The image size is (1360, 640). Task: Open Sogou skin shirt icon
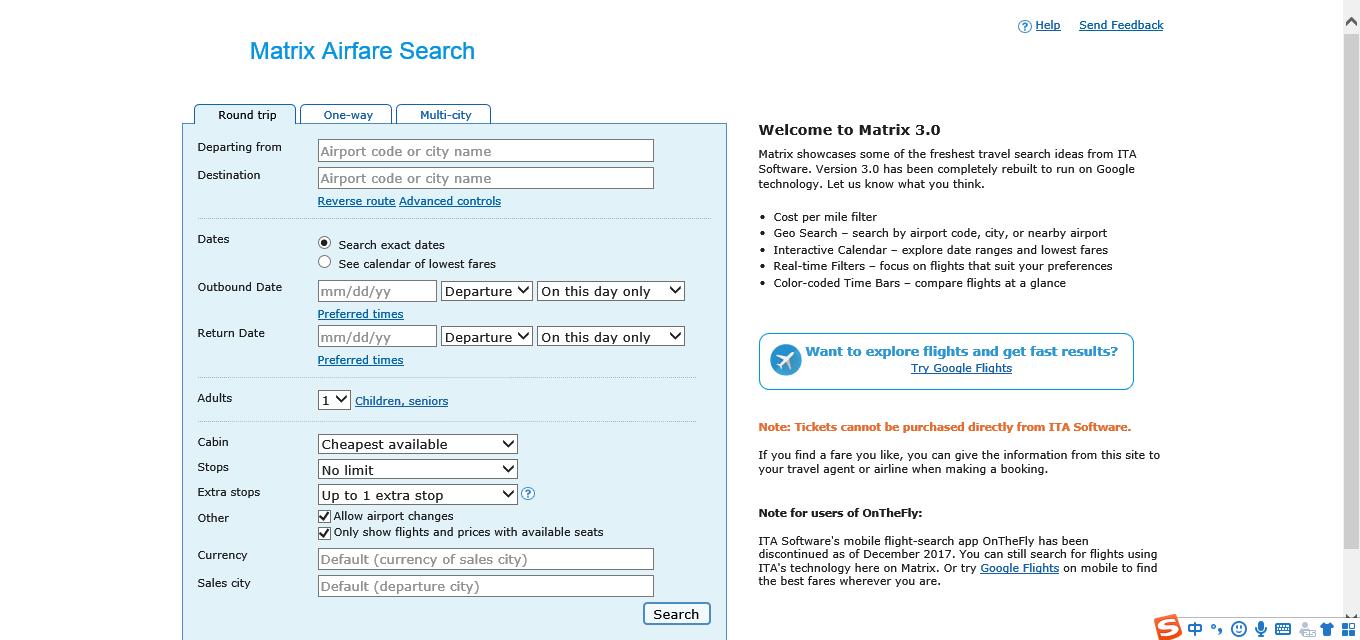click(x=1328, y=629)
